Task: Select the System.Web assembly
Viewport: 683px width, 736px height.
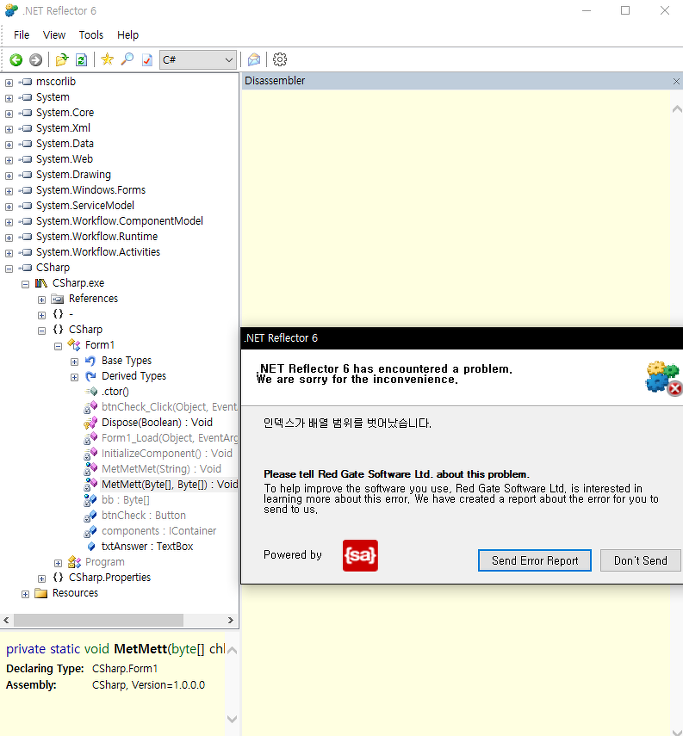Action: (x=64, y=159)
